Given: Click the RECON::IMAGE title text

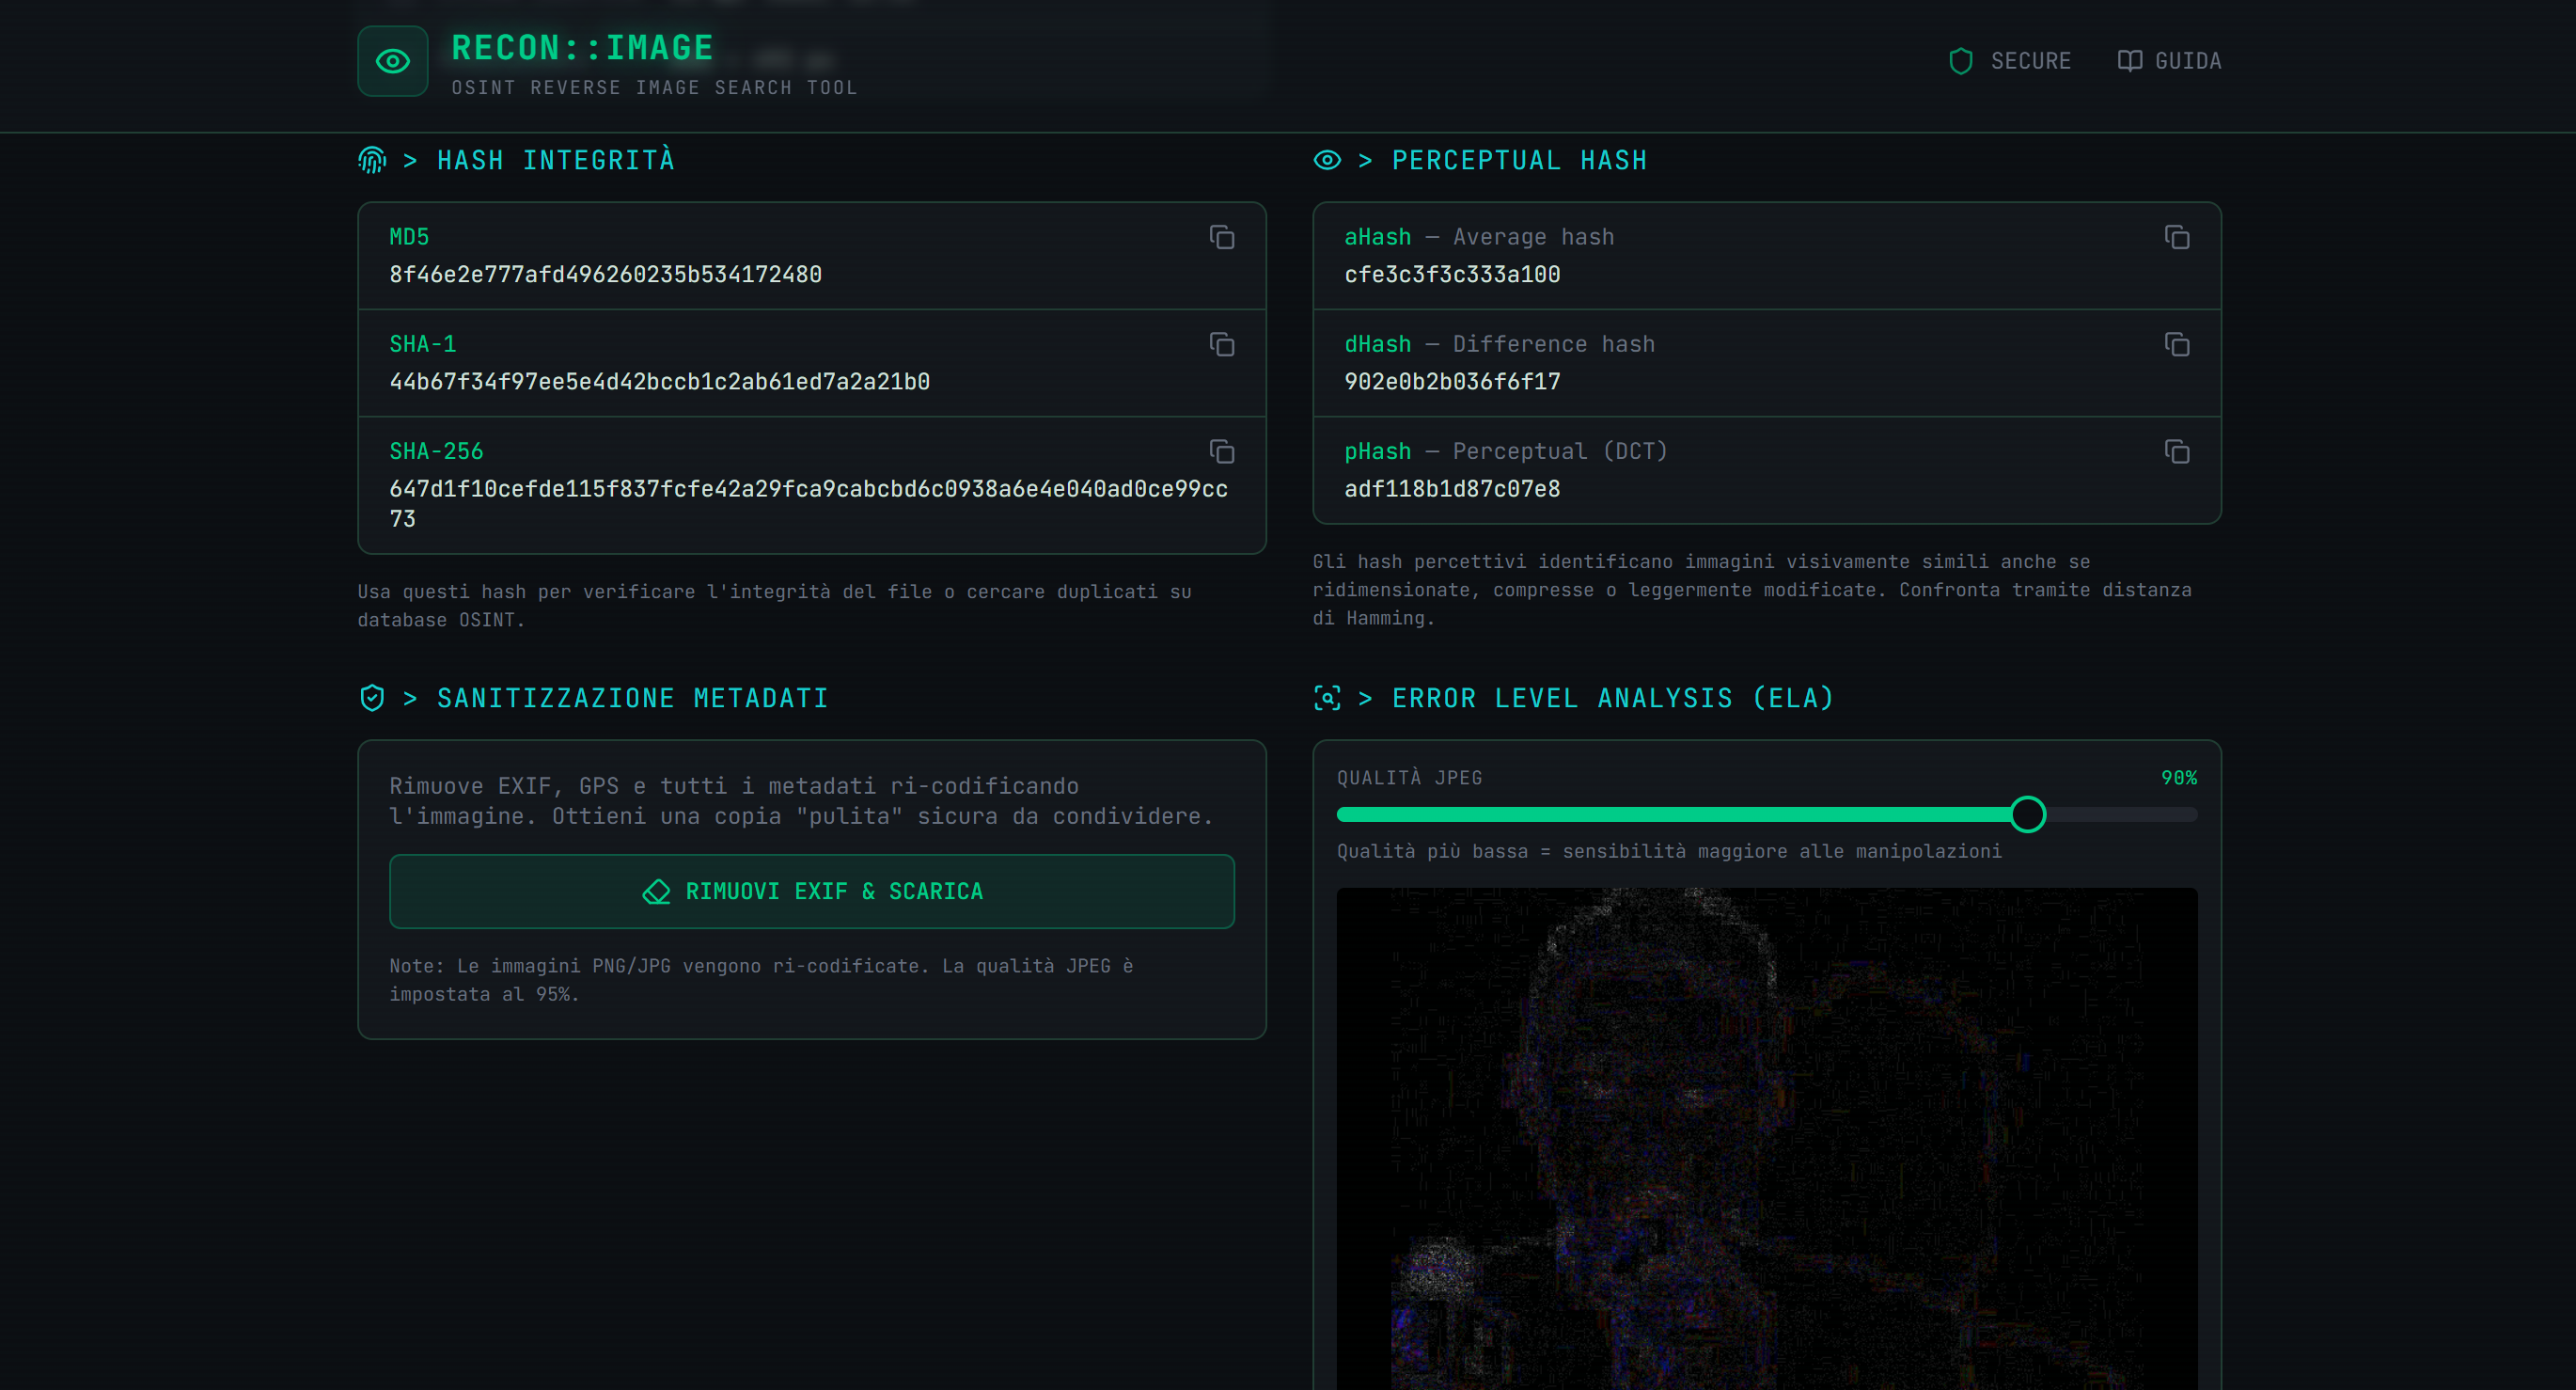Looking at the screenshot, I should (582, 47).
